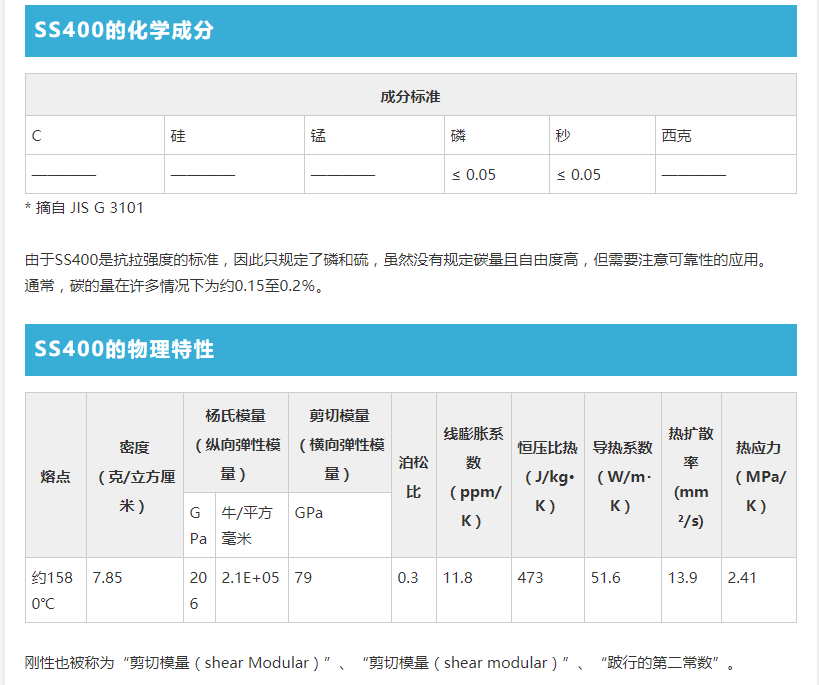
Task: Select the 2.1E+05 modulus value
Action: (x=250, y=576)
